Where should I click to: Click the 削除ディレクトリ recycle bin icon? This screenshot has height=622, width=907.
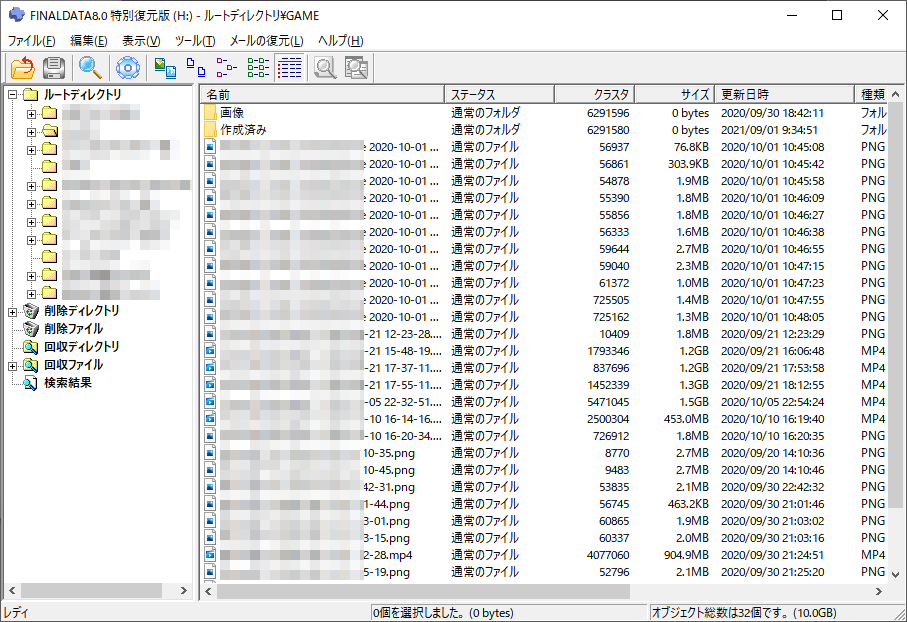coord(31,311)
